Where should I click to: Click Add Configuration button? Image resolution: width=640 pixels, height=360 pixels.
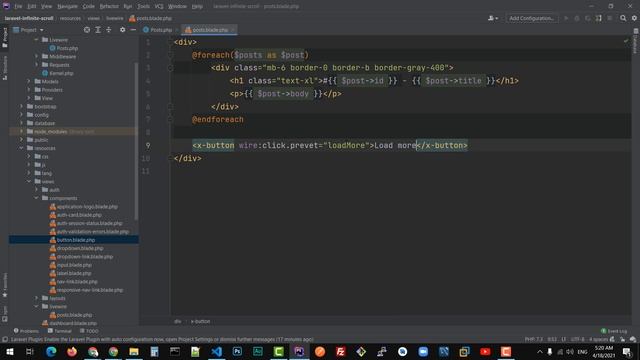pyautogui.click(x=531, y=18)
